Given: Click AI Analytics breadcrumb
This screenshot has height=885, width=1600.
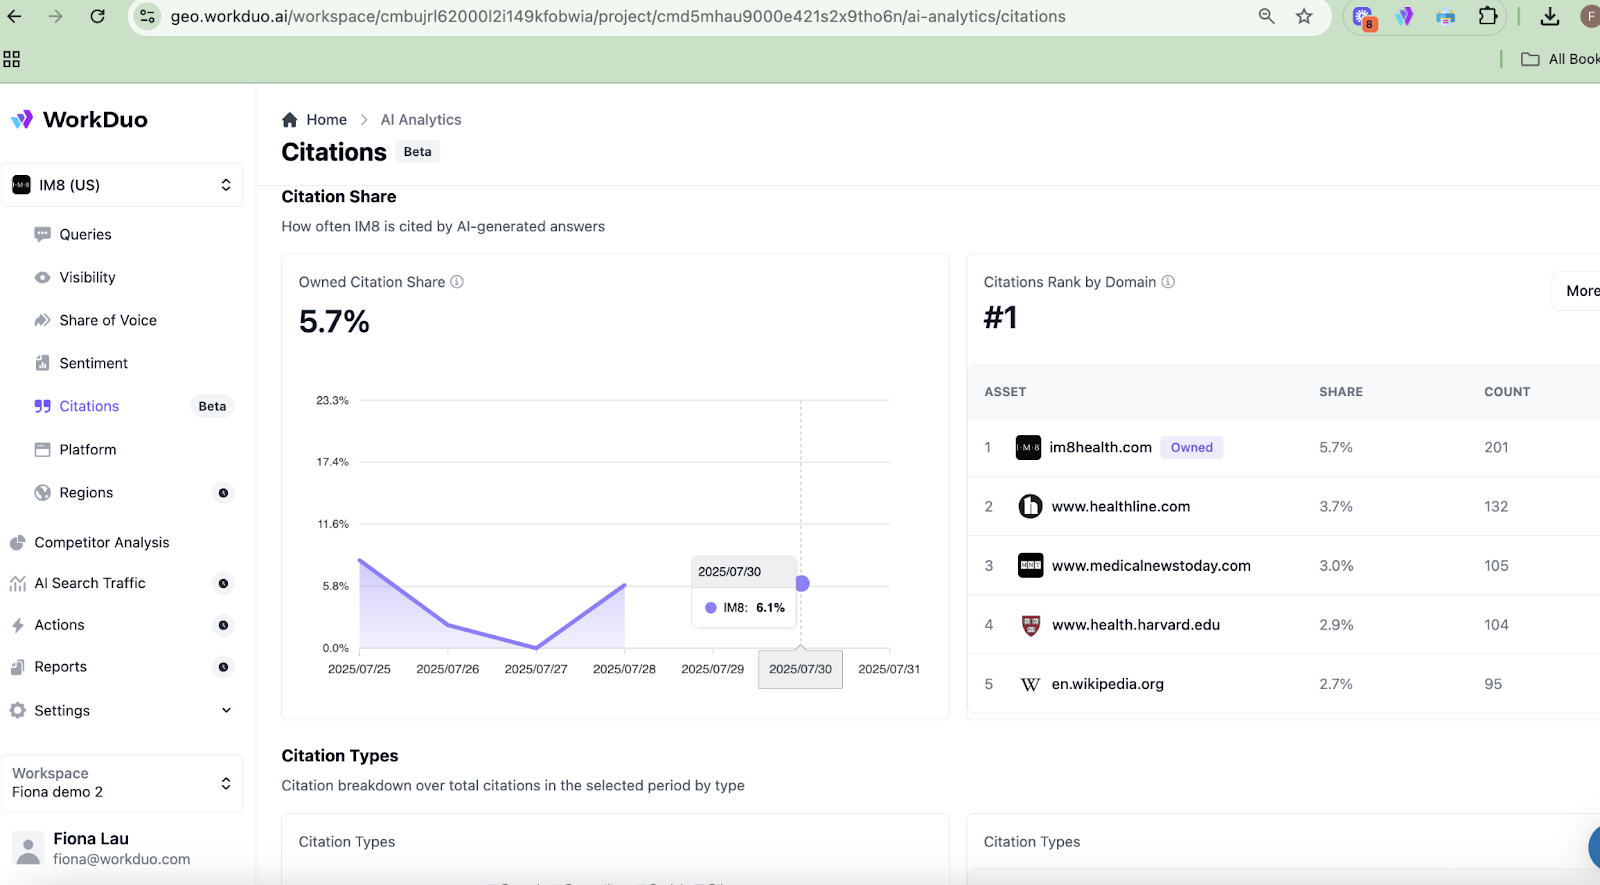Looking at the screenshot, I should click(421, 119).
